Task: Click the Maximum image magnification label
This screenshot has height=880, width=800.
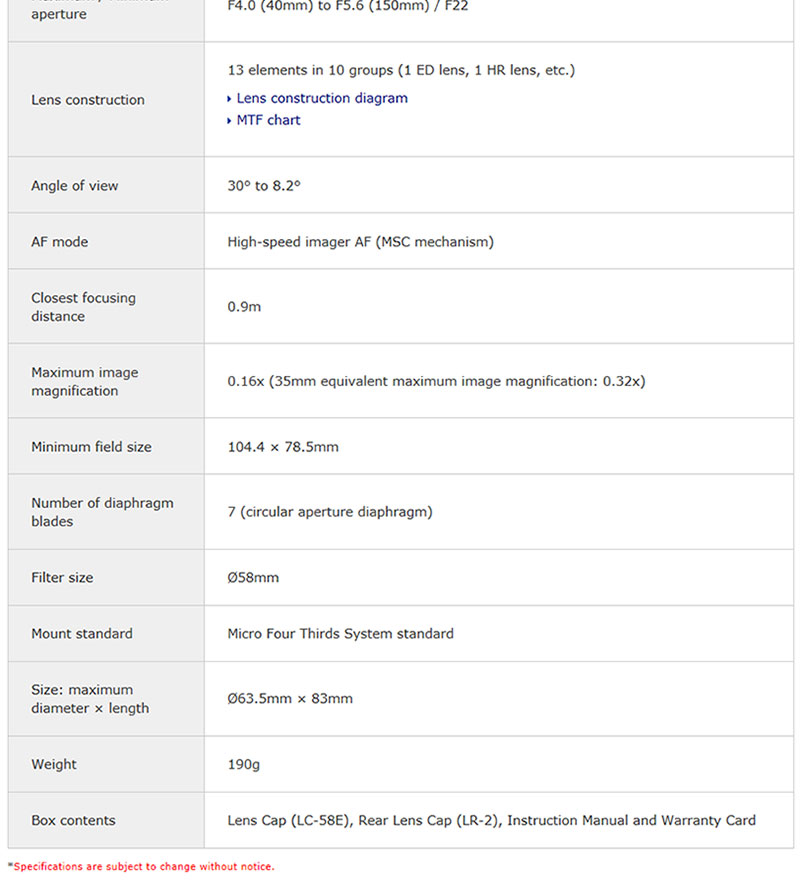Action: (85, 382)
